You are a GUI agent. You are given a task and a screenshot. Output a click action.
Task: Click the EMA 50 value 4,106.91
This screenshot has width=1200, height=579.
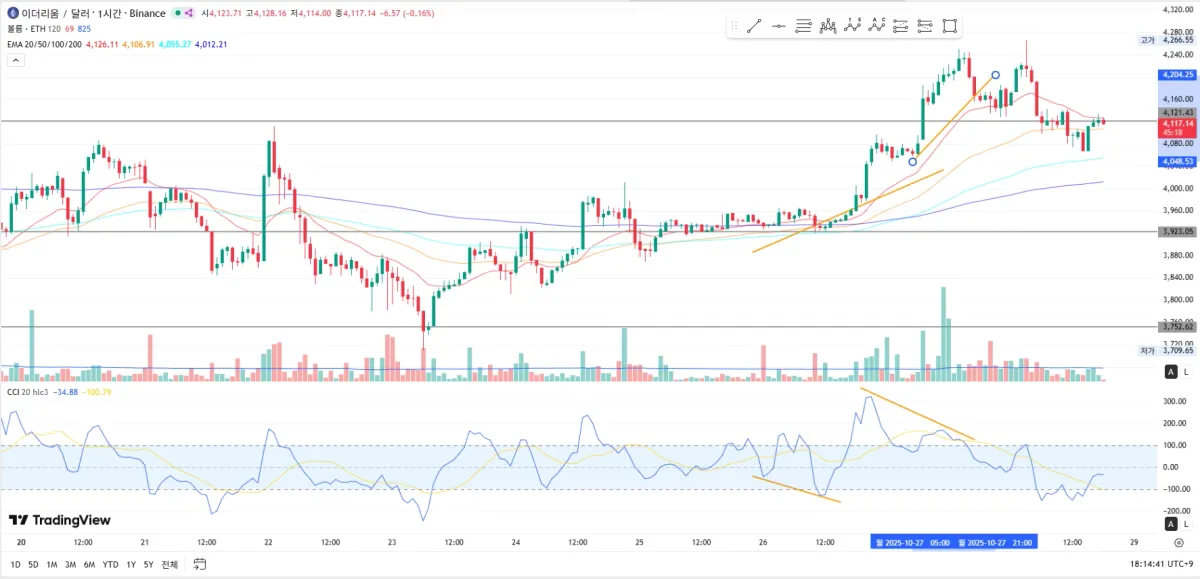tap(139, 44)
